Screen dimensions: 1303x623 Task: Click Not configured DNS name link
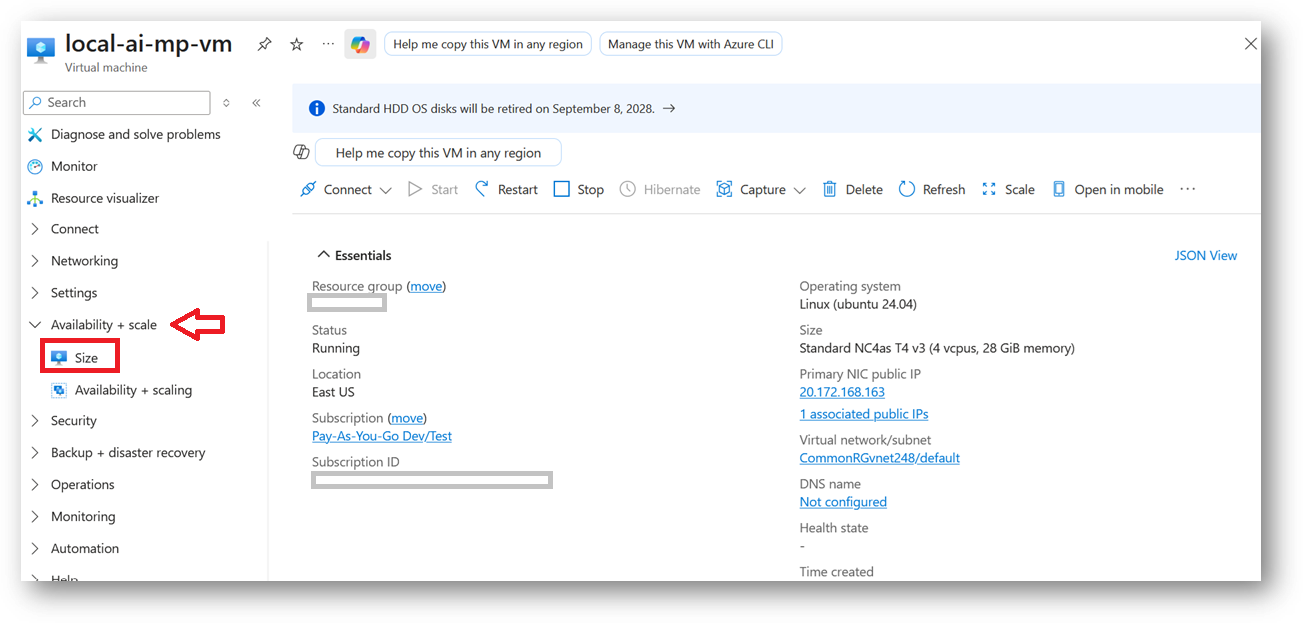tap(843, 502)
